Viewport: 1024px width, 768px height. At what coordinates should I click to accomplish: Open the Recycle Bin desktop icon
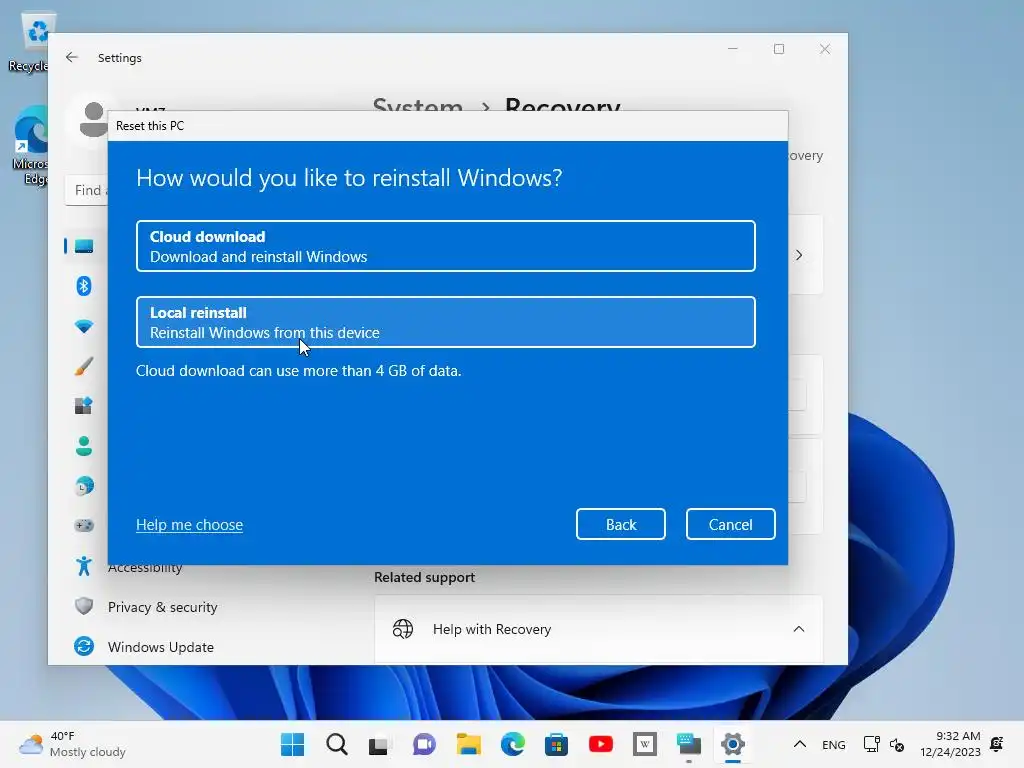coord(30,43)
